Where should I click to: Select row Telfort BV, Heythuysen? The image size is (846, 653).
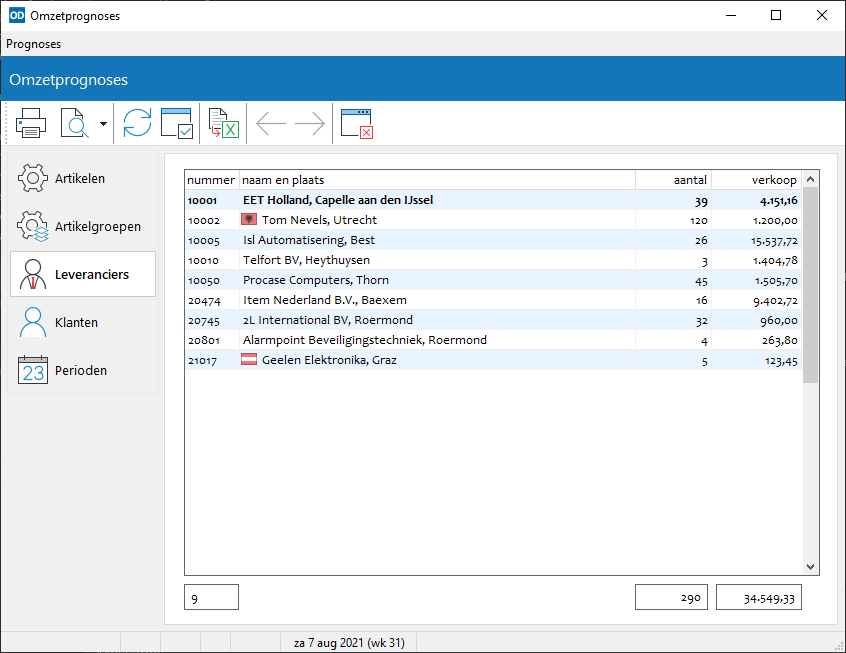(493, 260)
